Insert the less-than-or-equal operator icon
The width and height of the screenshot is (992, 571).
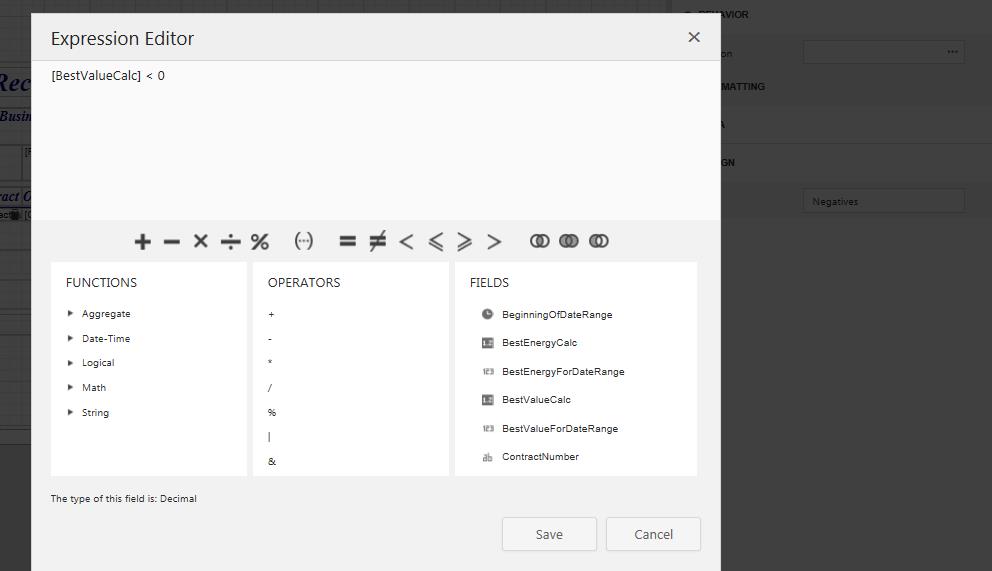tap(435, 241)
